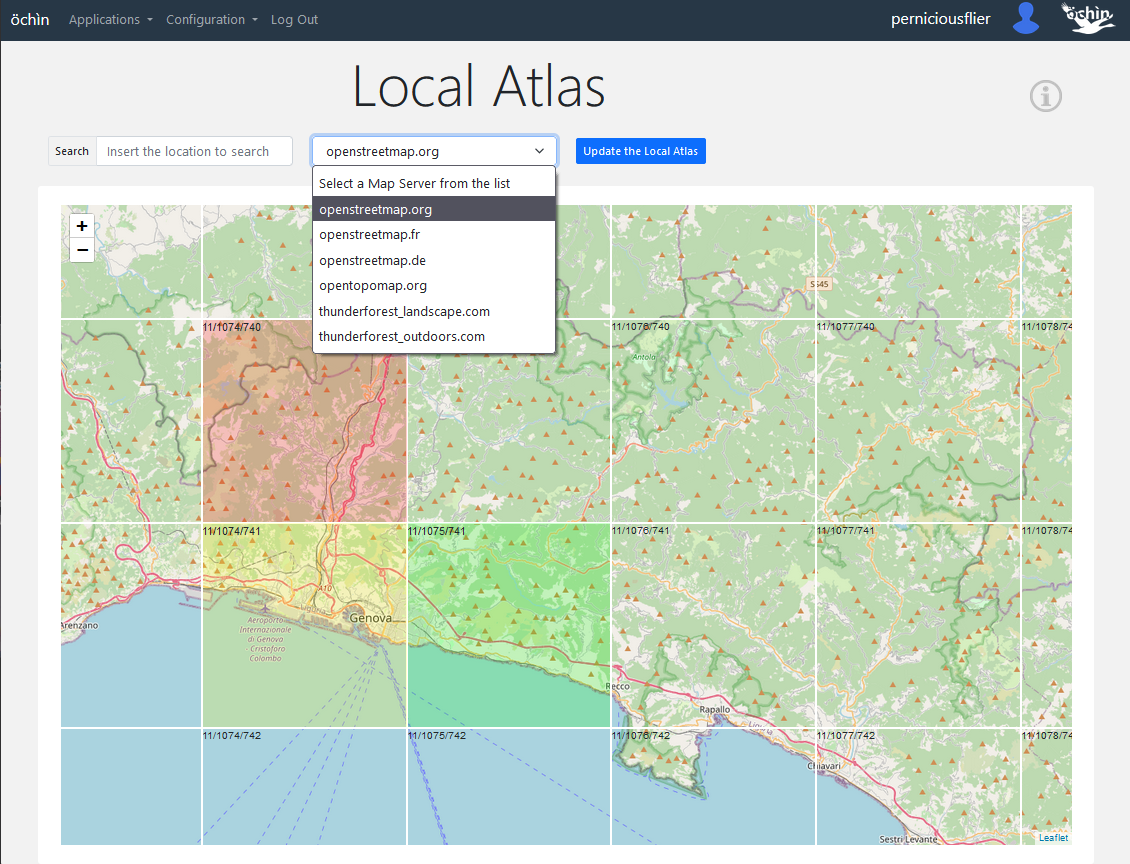Click map tile 11/1076/742
This screenshot has width=1130, height=864.
(713, 786)
